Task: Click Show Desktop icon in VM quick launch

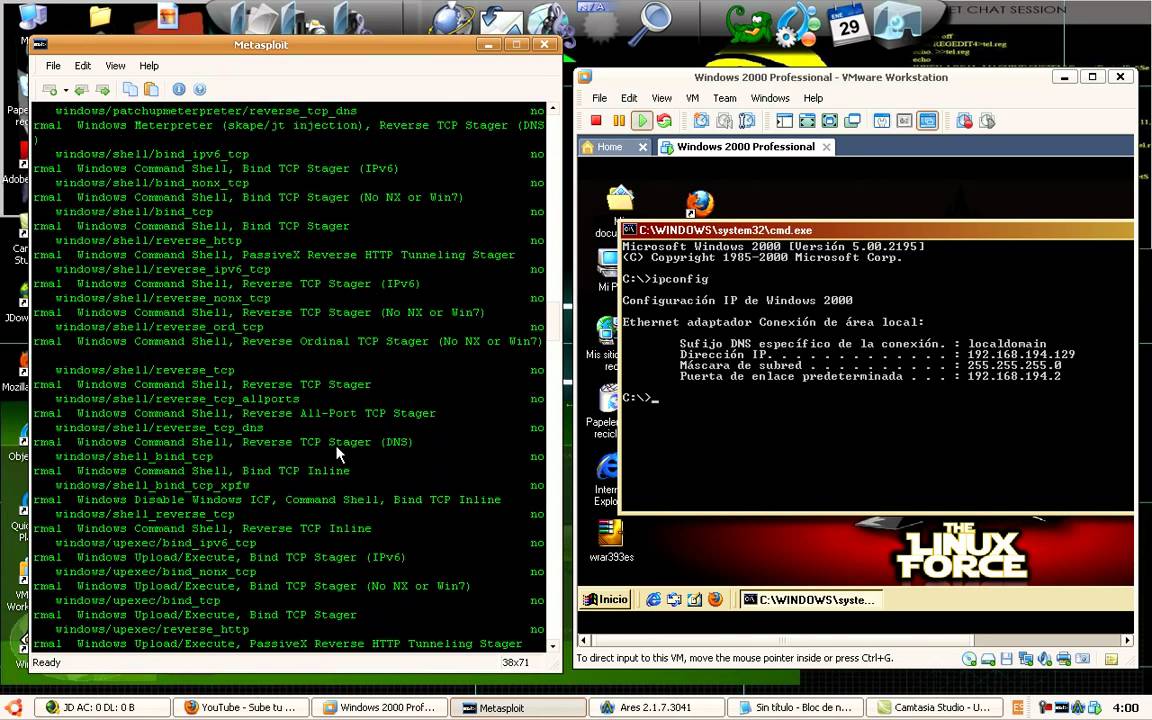Action: coord(694,600)
